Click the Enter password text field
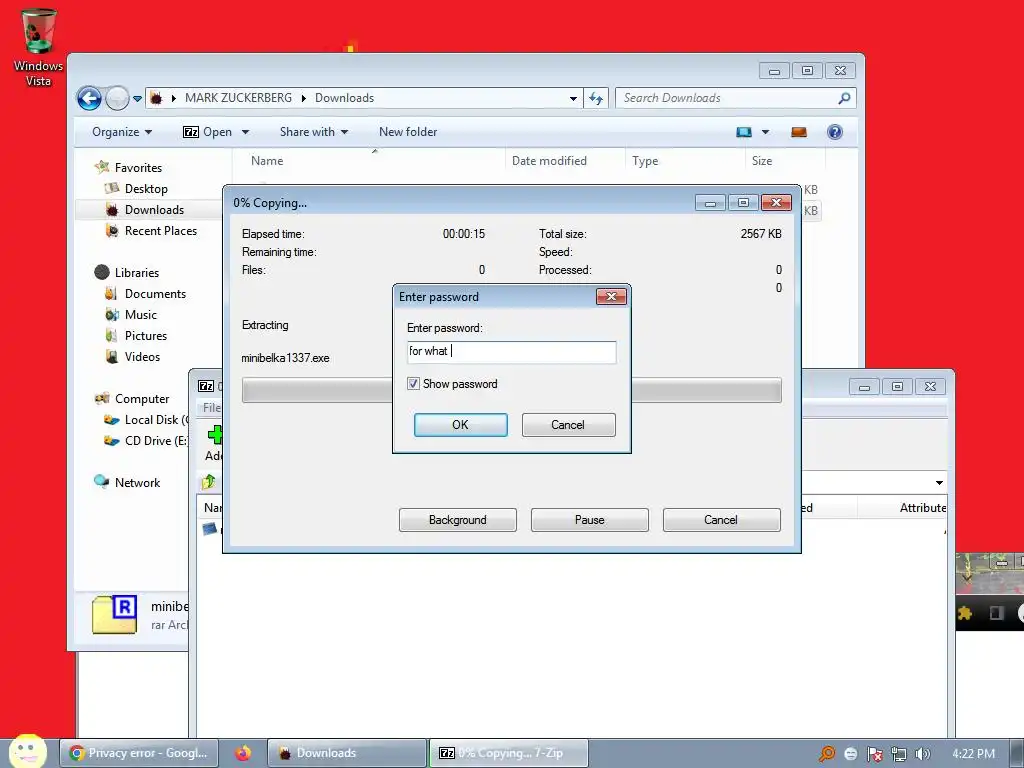The image size is (1024, 768). (511, 352)
